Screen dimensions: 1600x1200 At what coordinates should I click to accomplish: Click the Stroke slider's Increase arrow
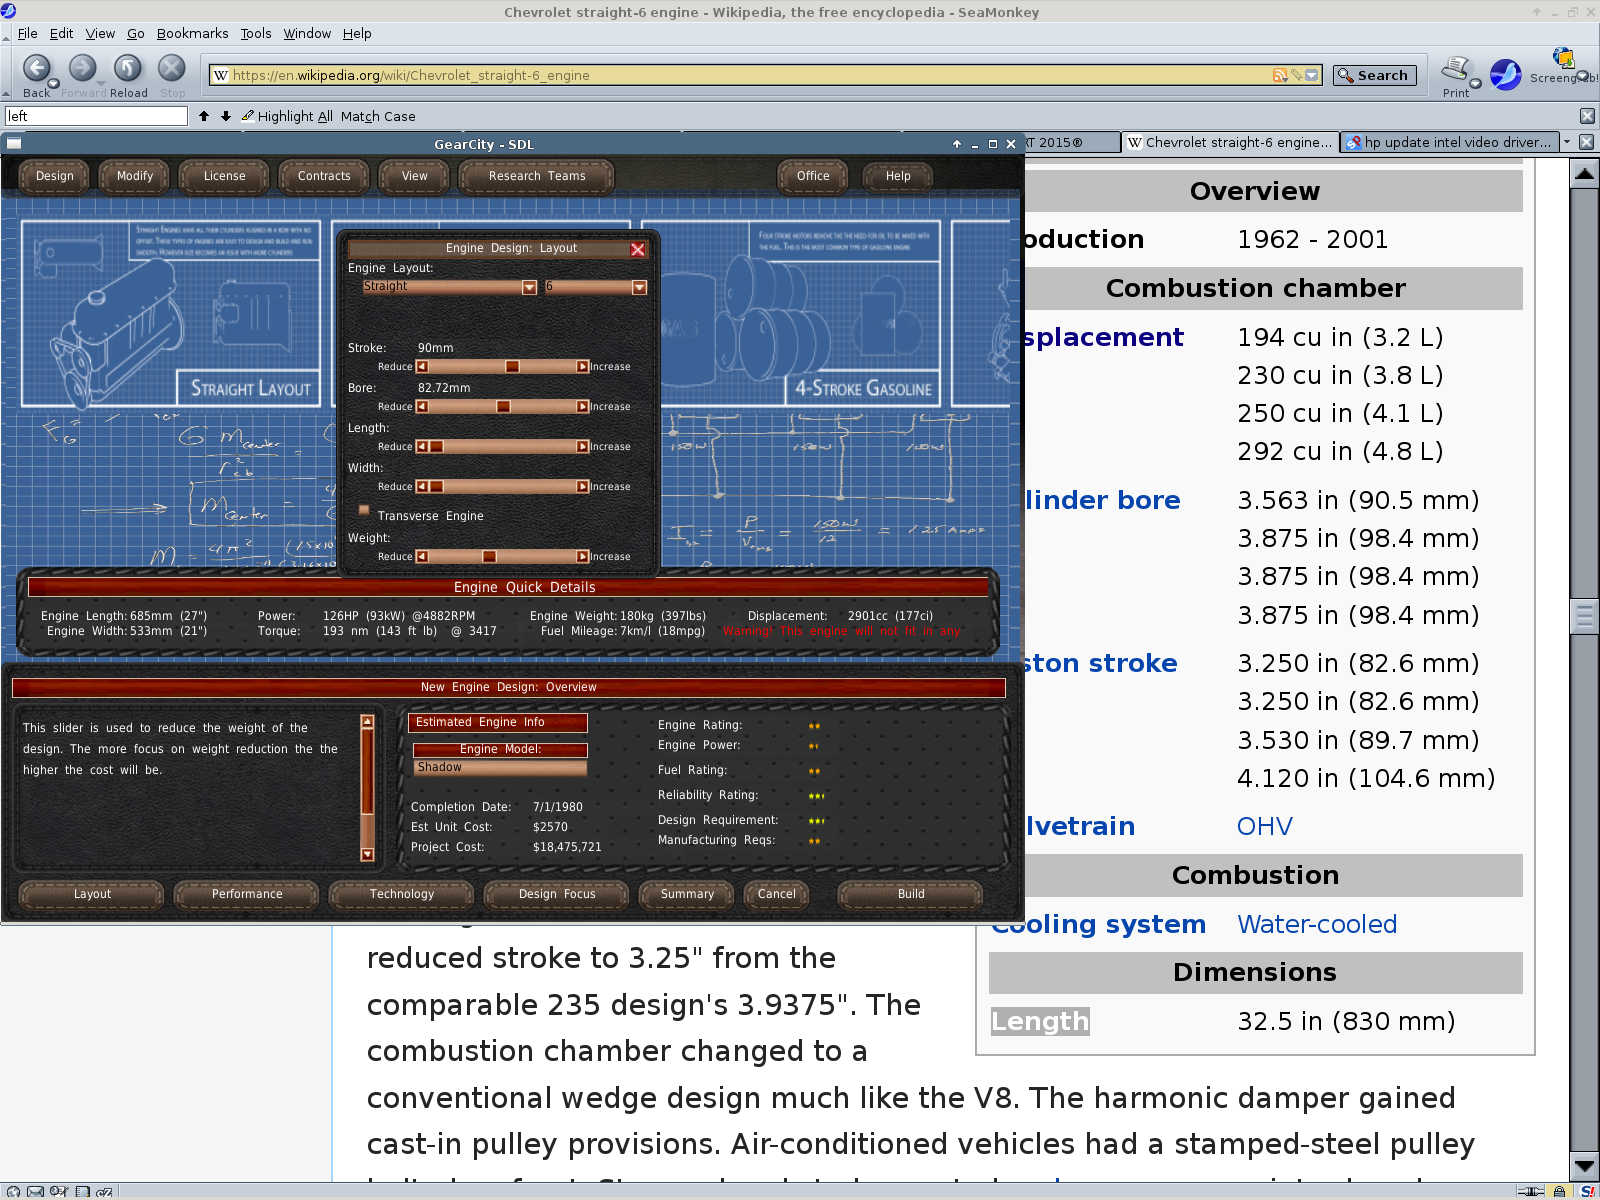coord(583,367)
